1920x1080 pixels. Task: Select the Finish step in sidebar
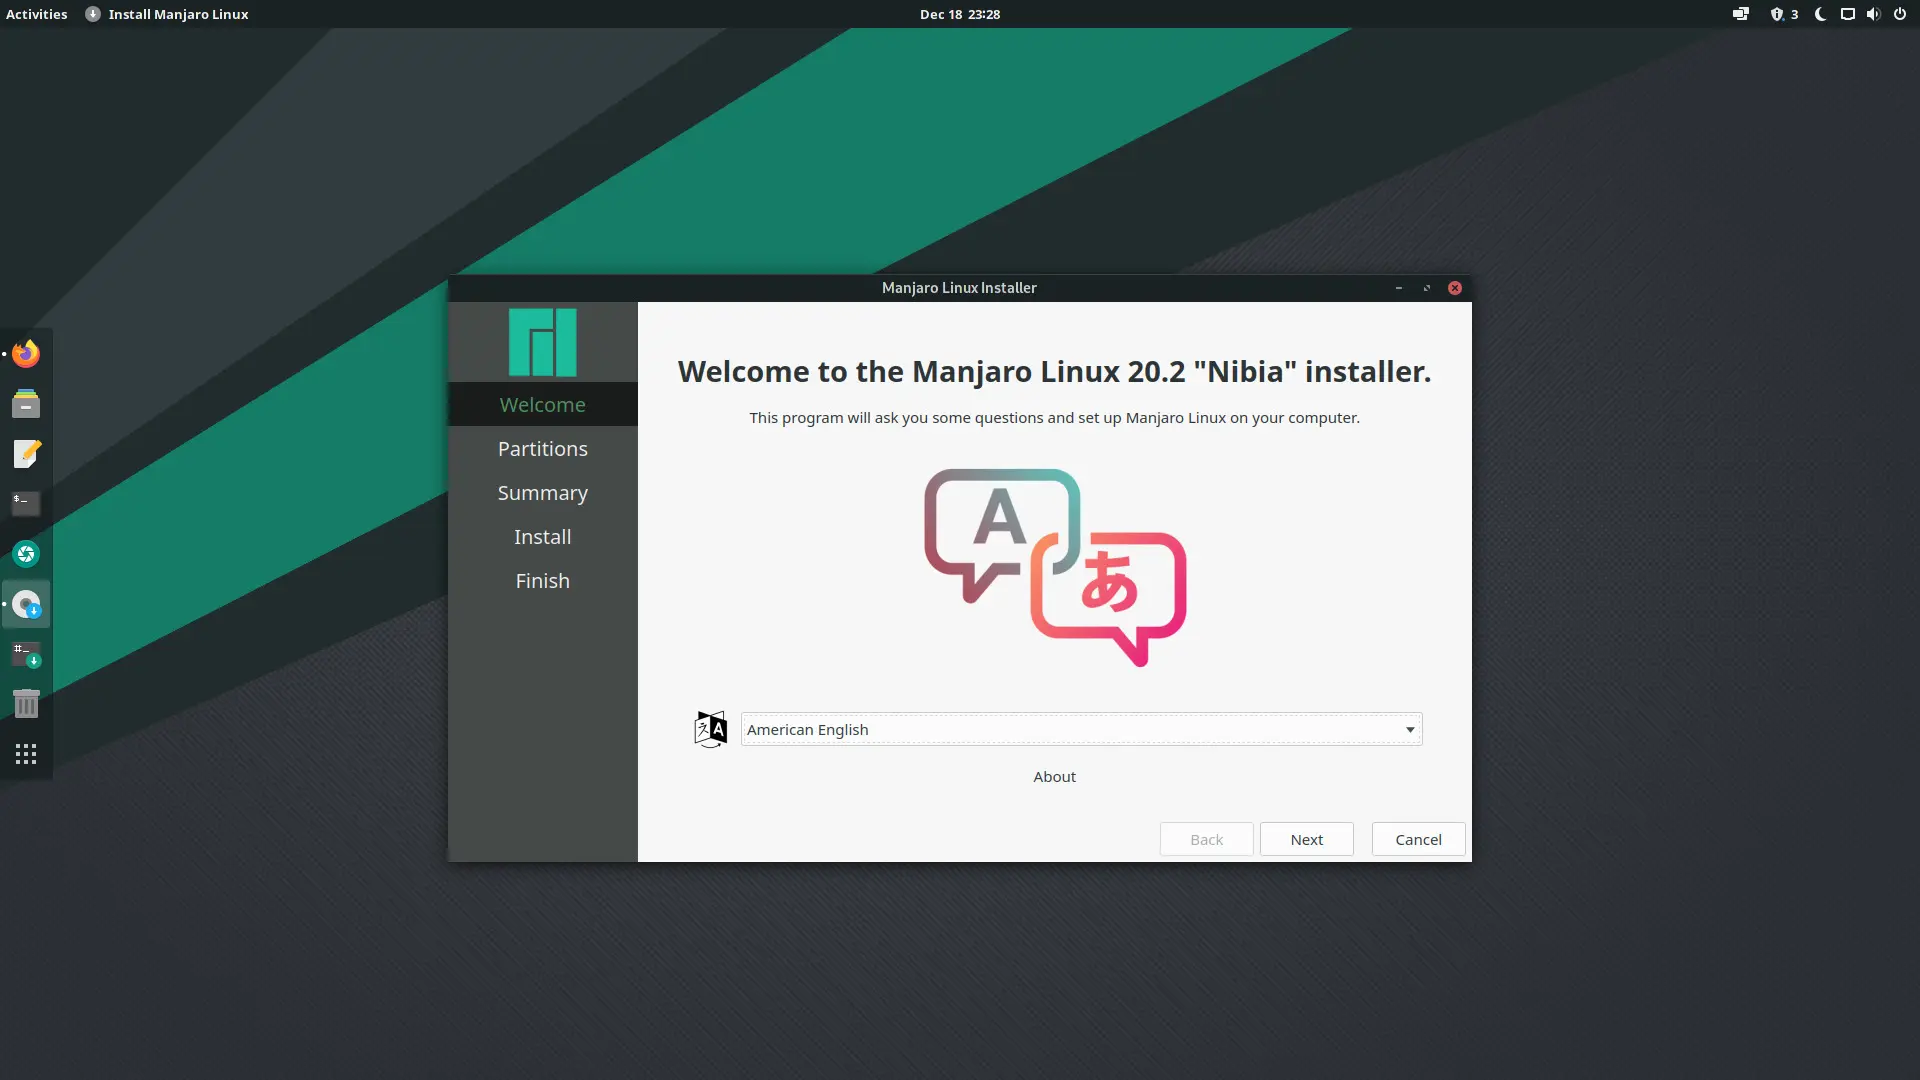543,580
